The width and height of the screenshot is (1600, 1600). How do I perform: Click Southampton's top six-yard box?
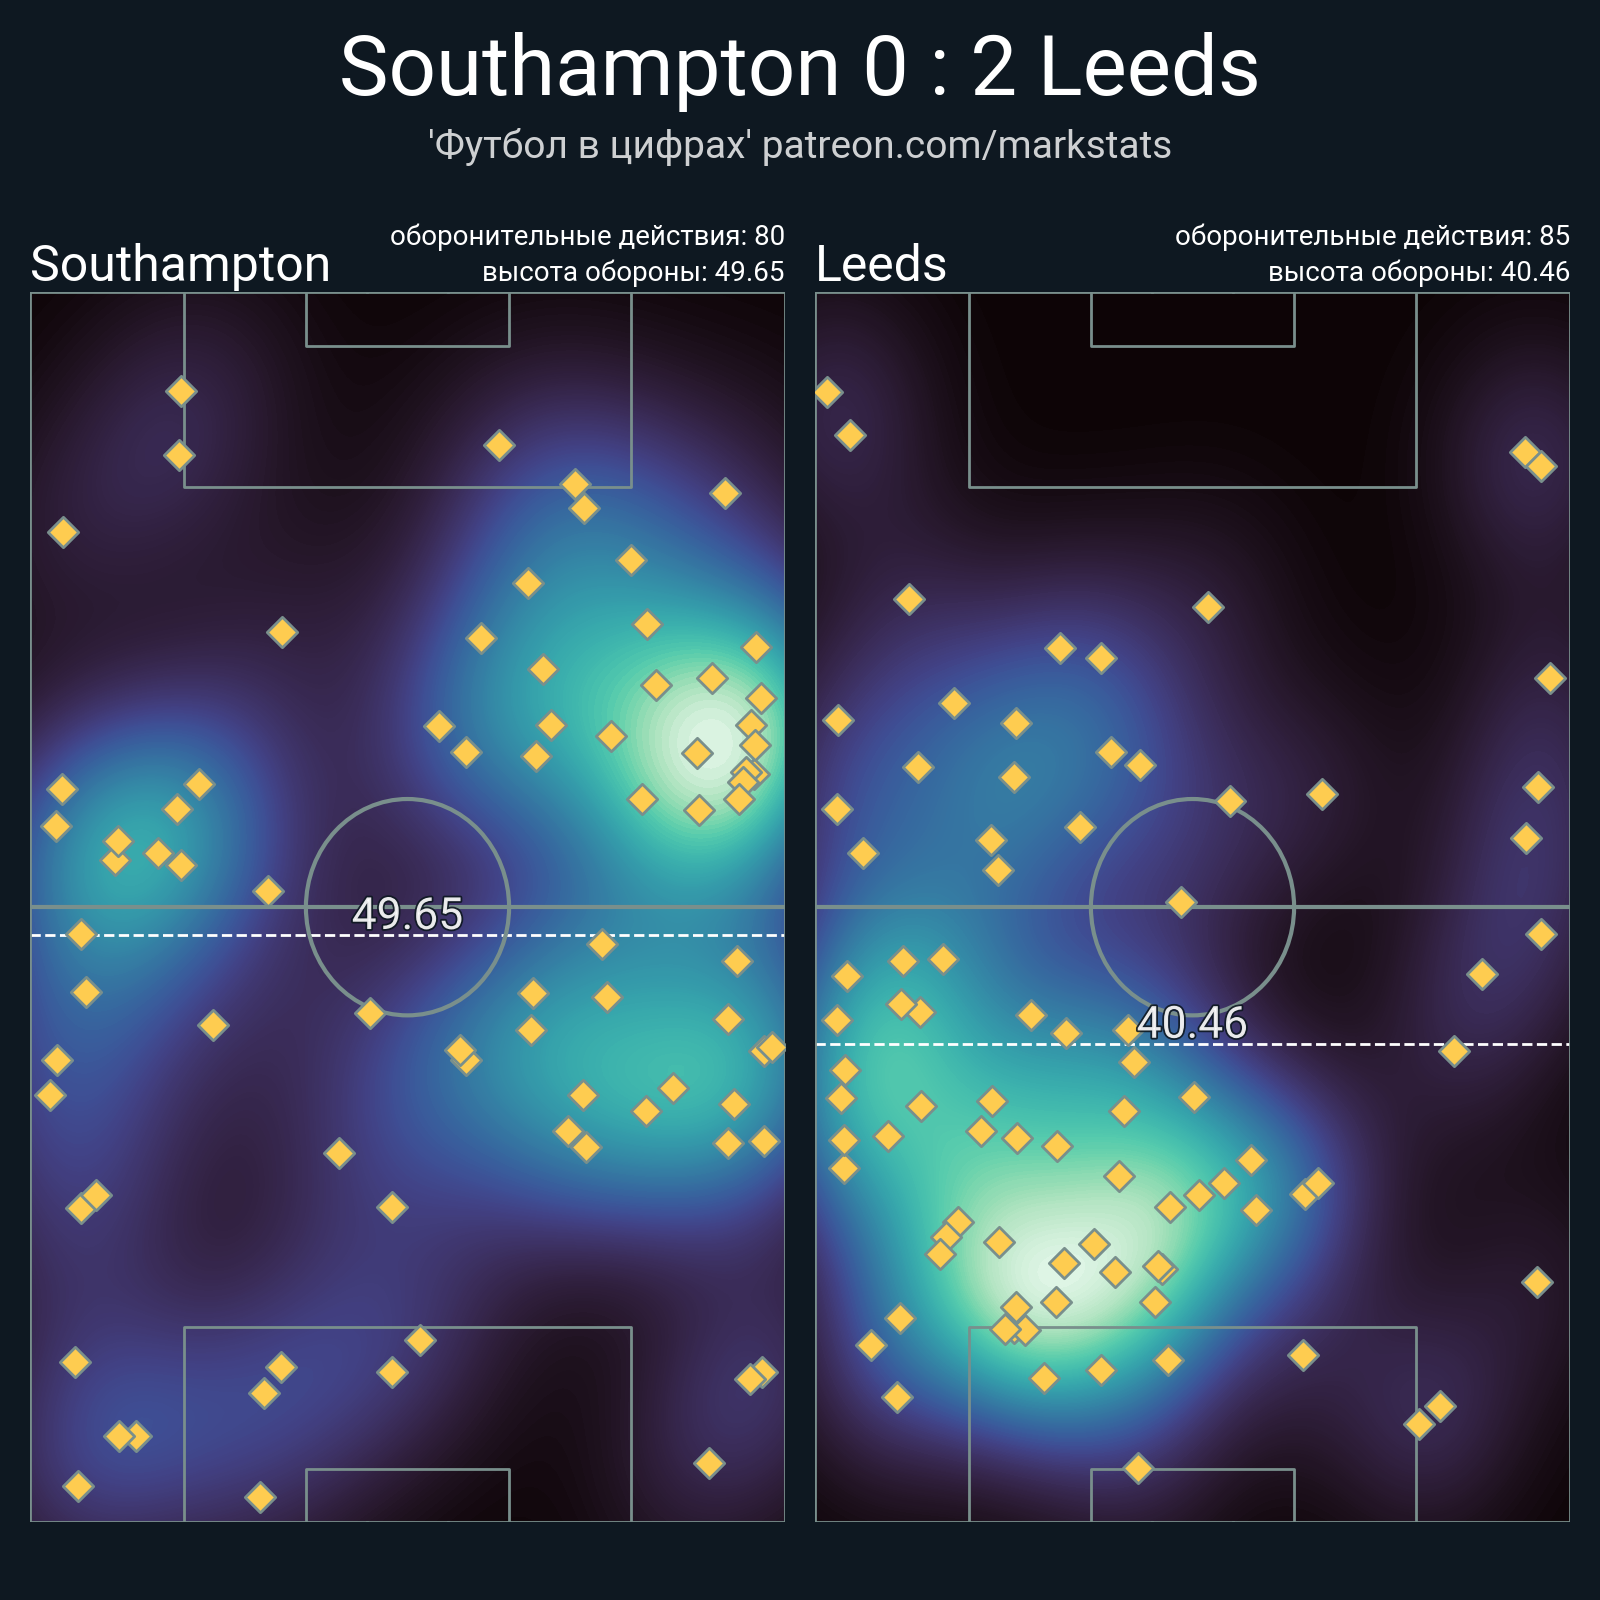[x=408, y=320]
